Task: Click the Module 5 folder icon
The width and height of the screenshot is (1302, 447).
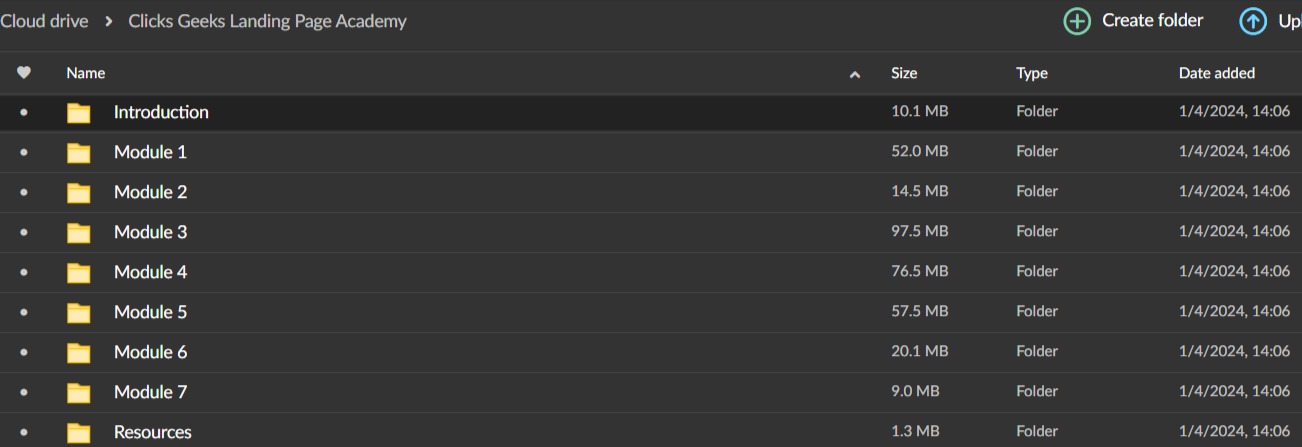Action: point(78,313)
